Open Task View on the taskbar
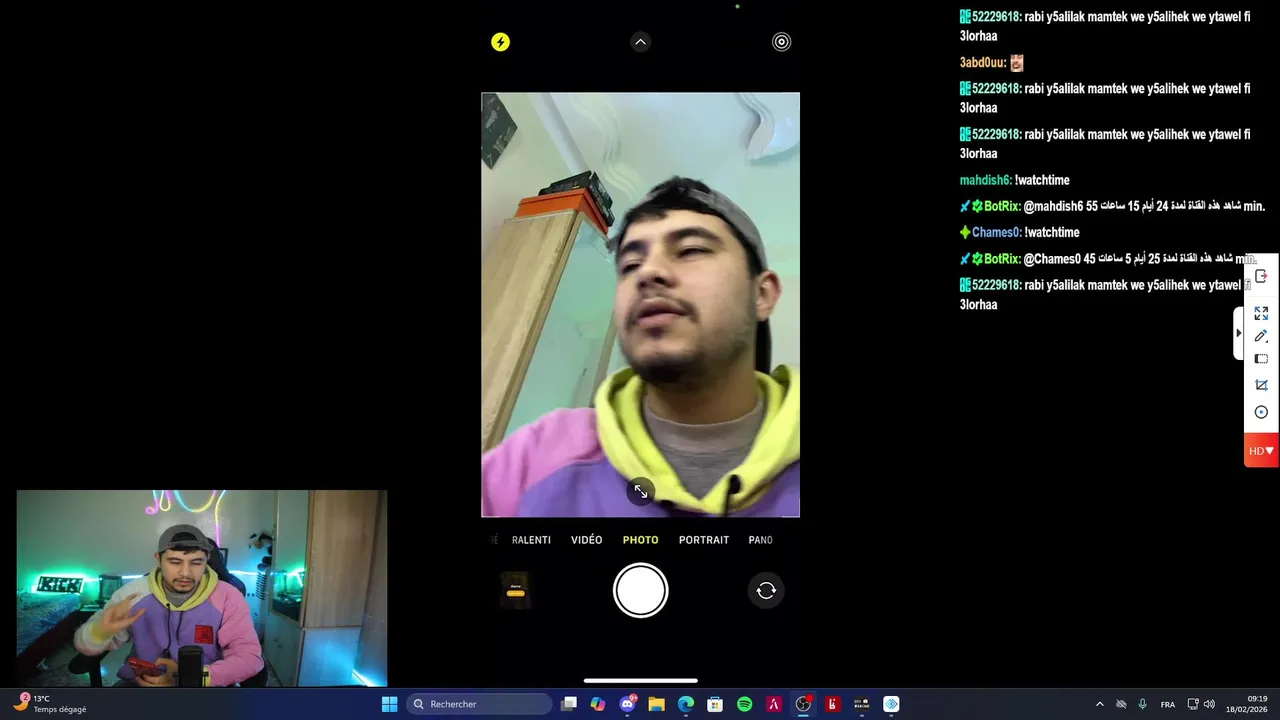Viewport: 1280px width, 720px height. (x=569, y=704)
